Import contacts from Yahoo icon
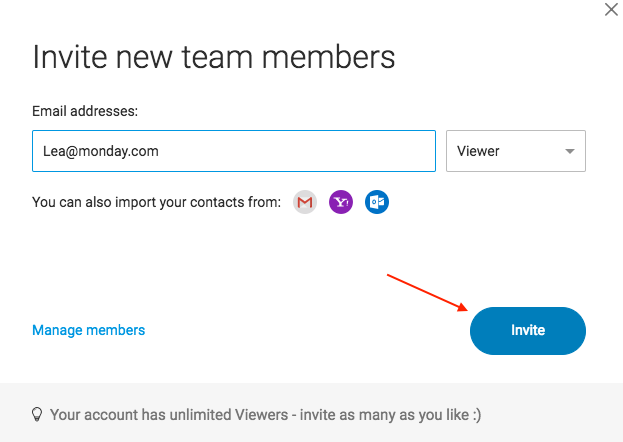This screenshot has width=623, height=442. click(341, 202)
